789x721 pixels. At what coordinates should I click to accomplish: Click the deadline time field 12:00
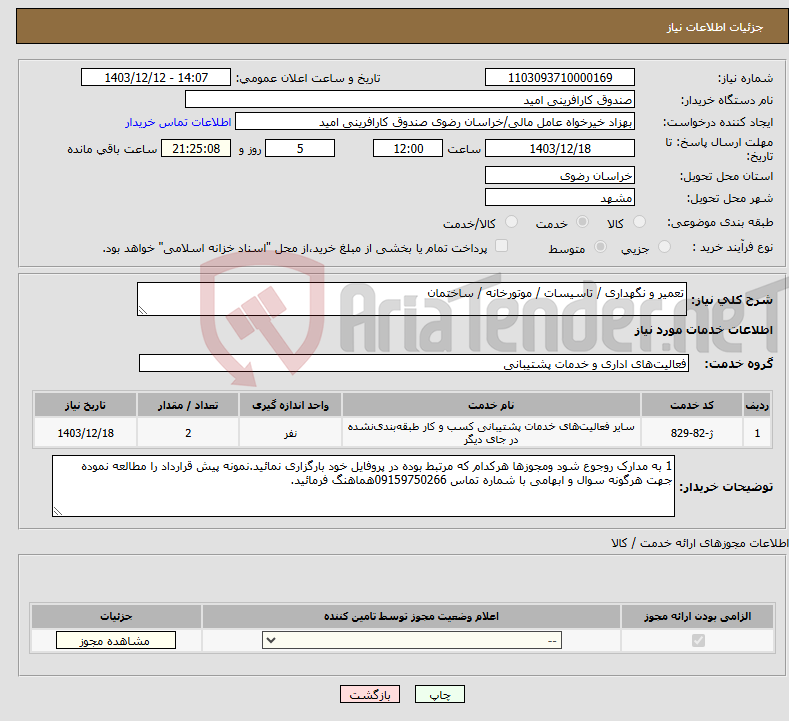[x=408, y=148]
